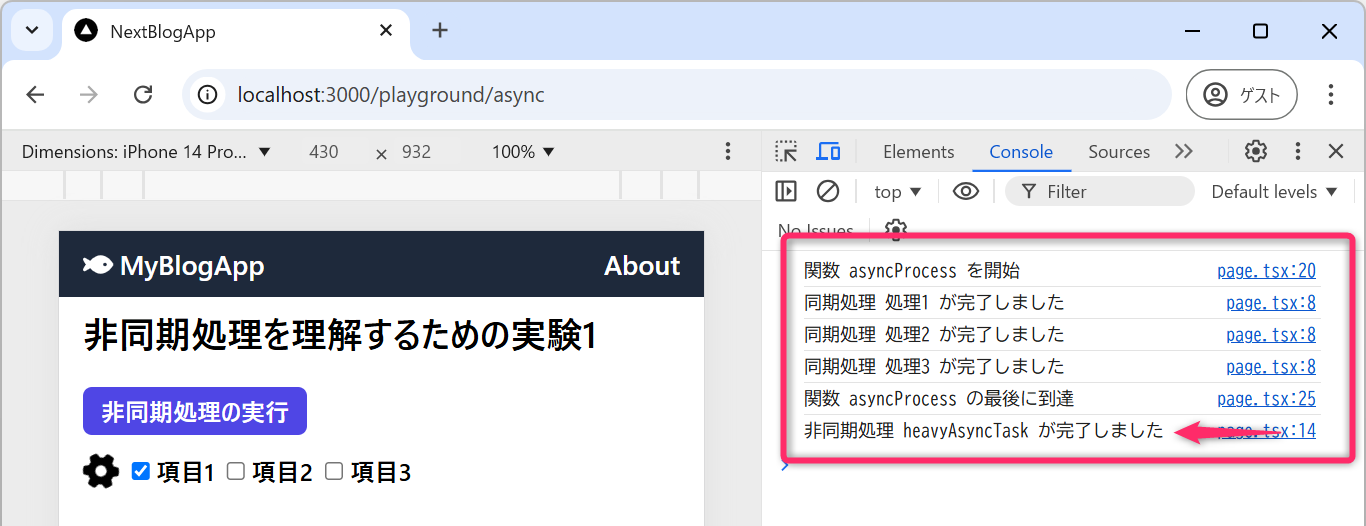Viewport: 1366px width, 526px height.
Task: Open the Dimensions device dropdown
Action: [x=146, y=152]
